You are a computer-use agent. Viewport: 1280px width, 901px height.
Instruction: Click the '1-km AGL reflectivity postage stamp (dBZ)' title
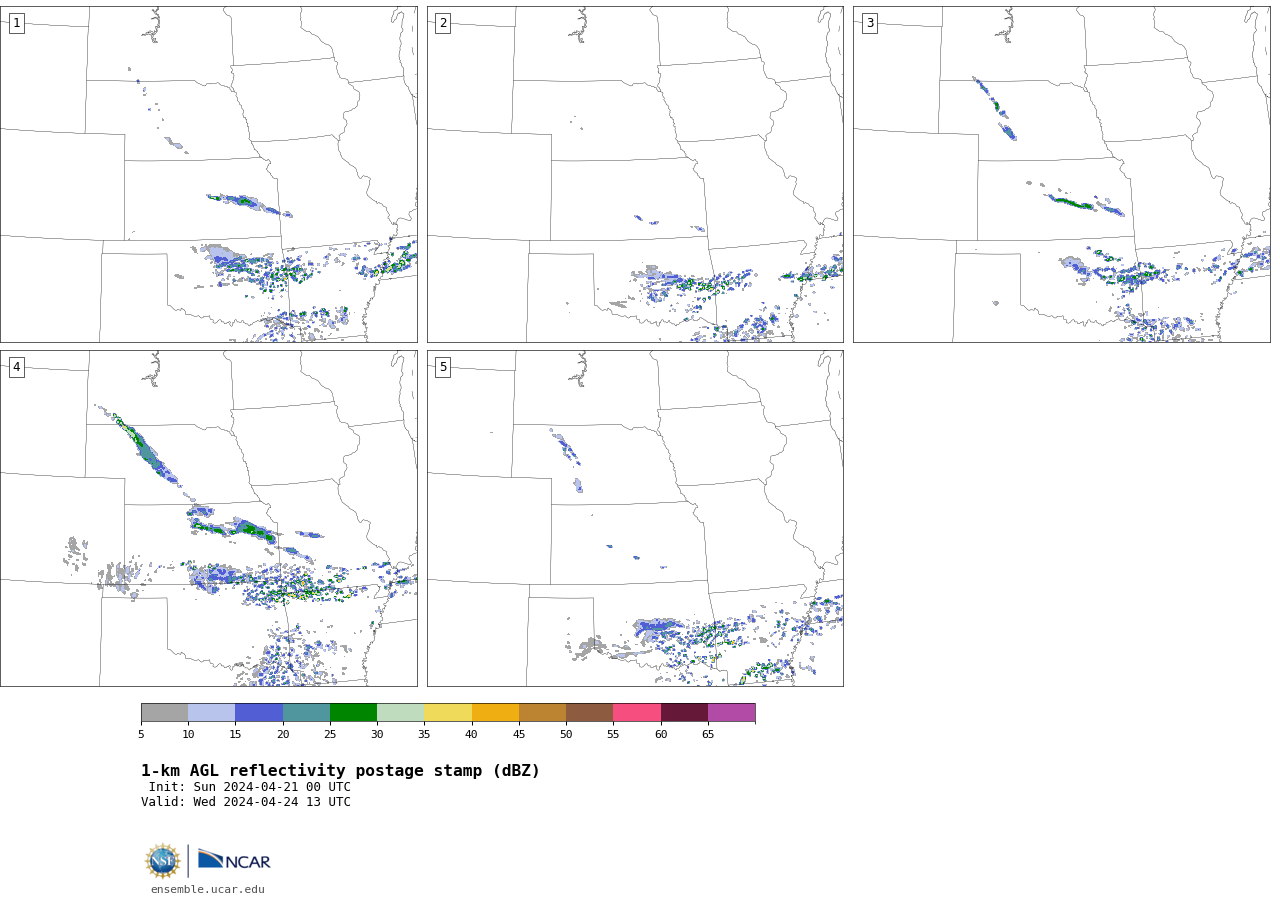click(340, 771)
